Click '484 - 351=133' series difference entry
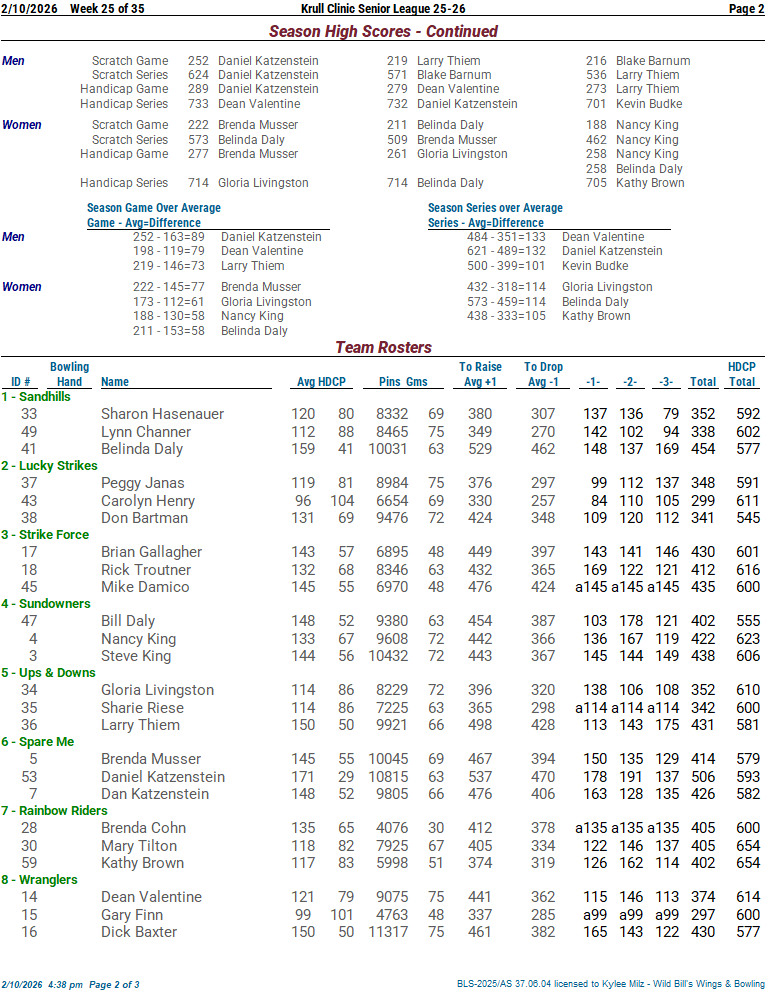 click(506, 237)
